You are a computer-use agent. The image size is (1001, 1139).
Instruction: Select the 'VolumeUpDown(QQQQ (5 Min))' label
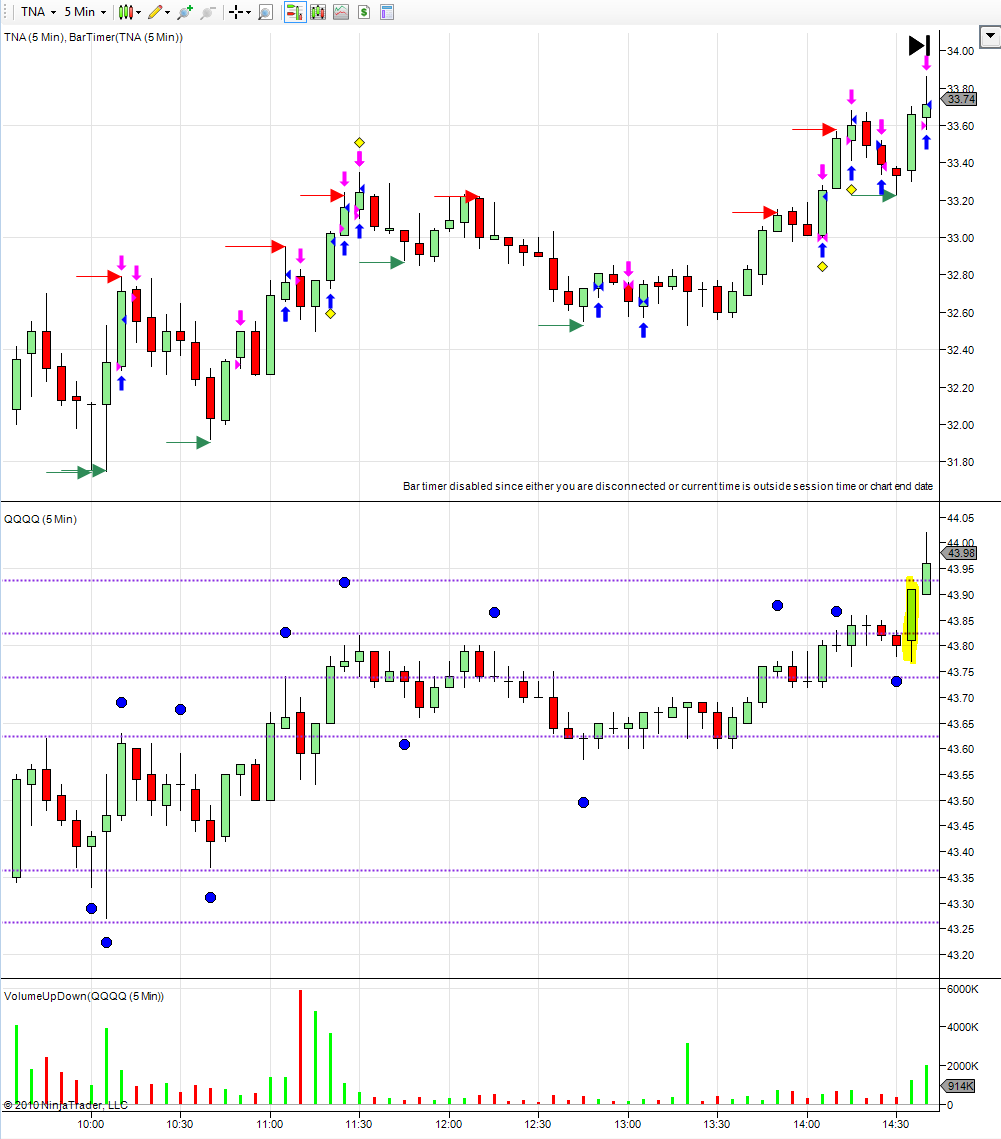coord(84,997)
